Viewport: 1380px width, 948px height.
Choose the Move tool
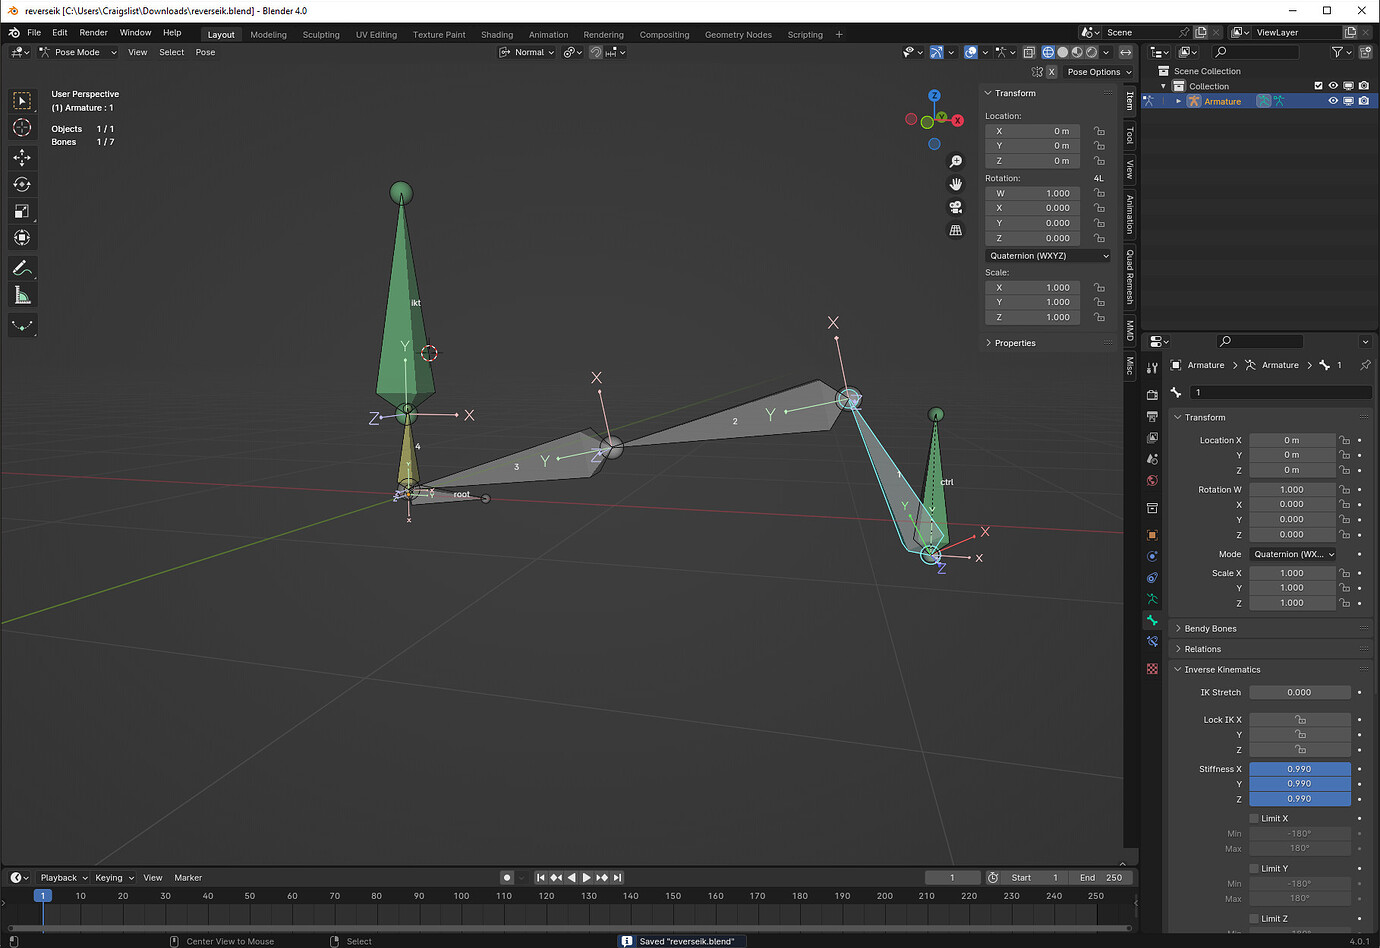[22, 158]
